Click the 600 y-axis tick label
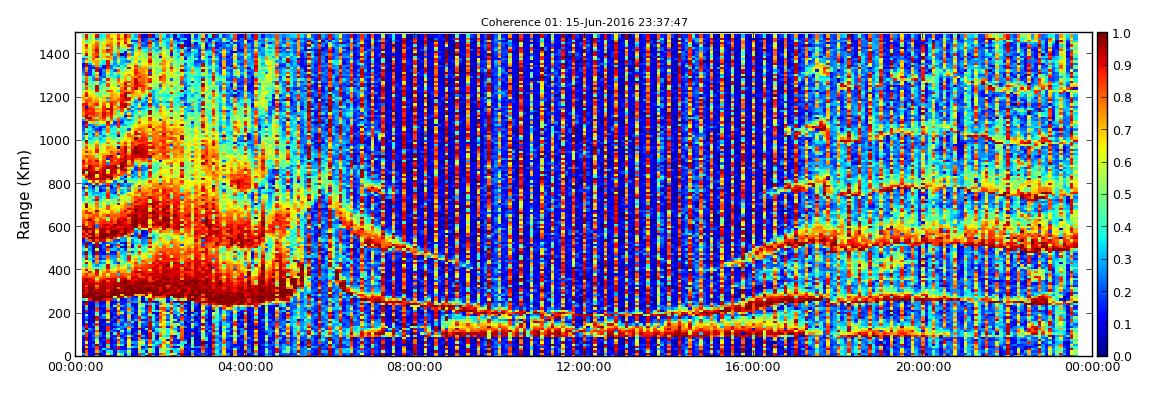The height and width of the screenshot is (407, 1150). click(x=60, y=227)
